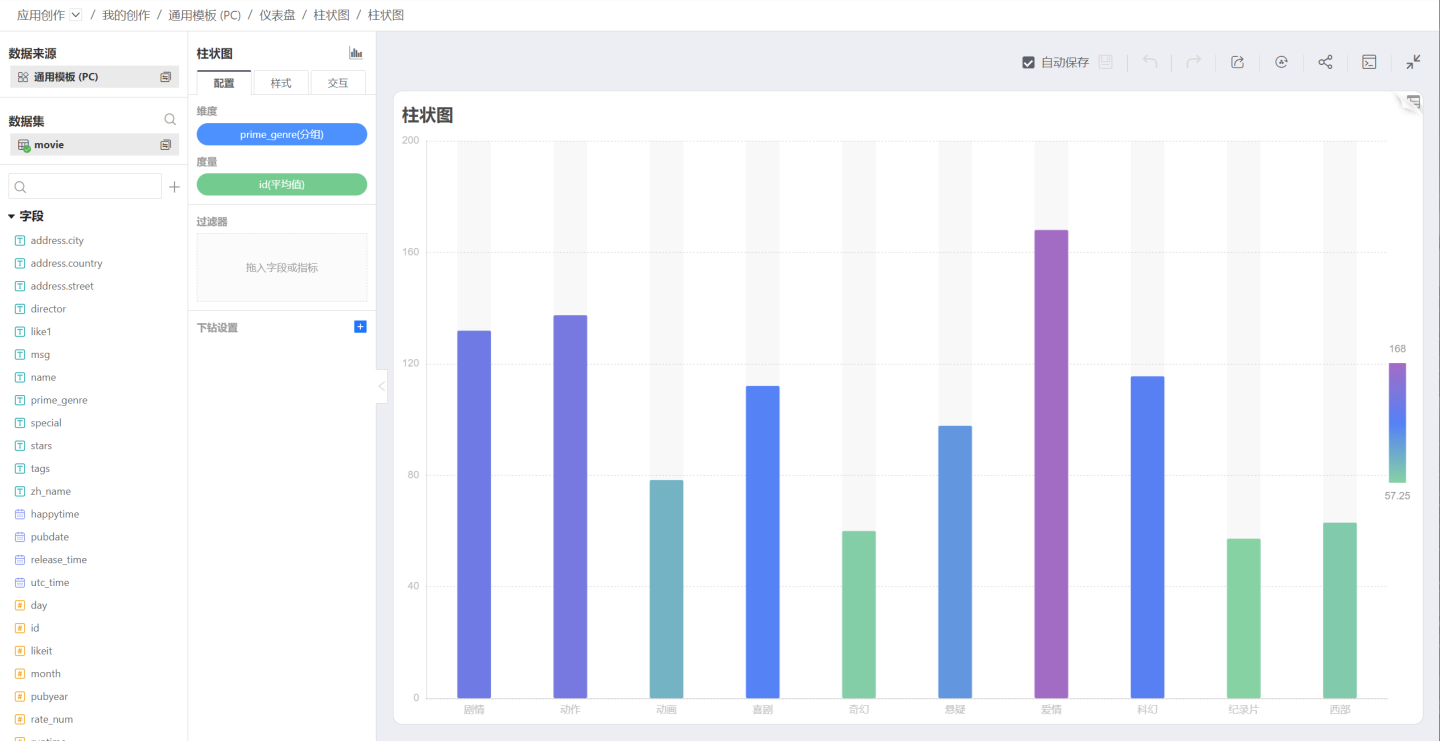The height and width of the screenshot is (741, 1440).
Task: Uncheck the 自动保存 checkbox
Action: (1028, 62)
